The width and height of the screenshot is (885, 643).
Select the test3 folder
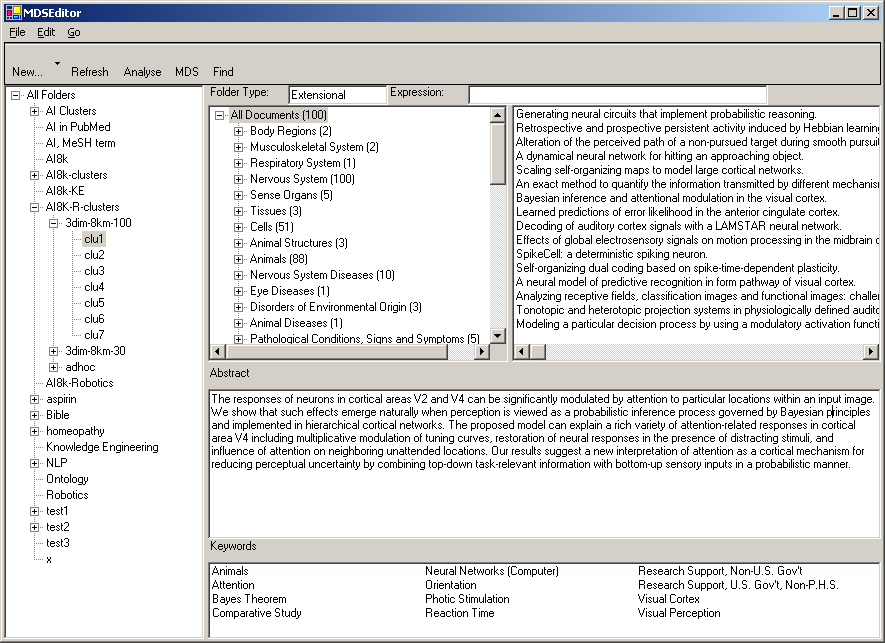pos(58,543)
